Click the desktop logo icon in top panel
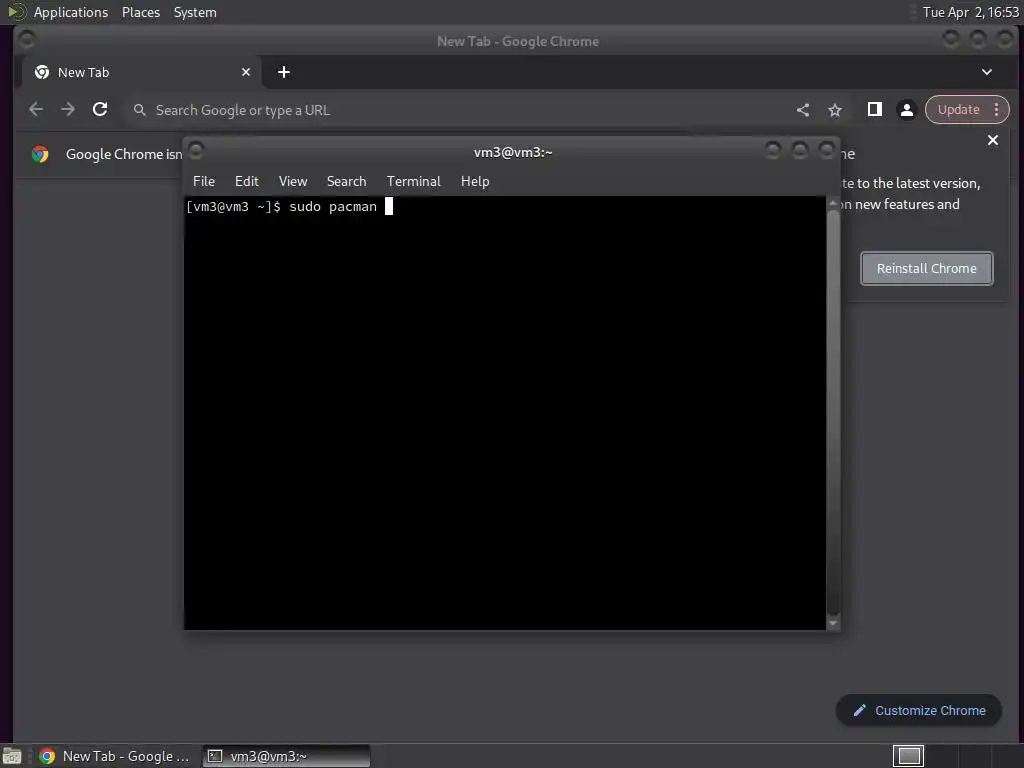The height and width of the screenshot is (768, 1024). point(16,12)
